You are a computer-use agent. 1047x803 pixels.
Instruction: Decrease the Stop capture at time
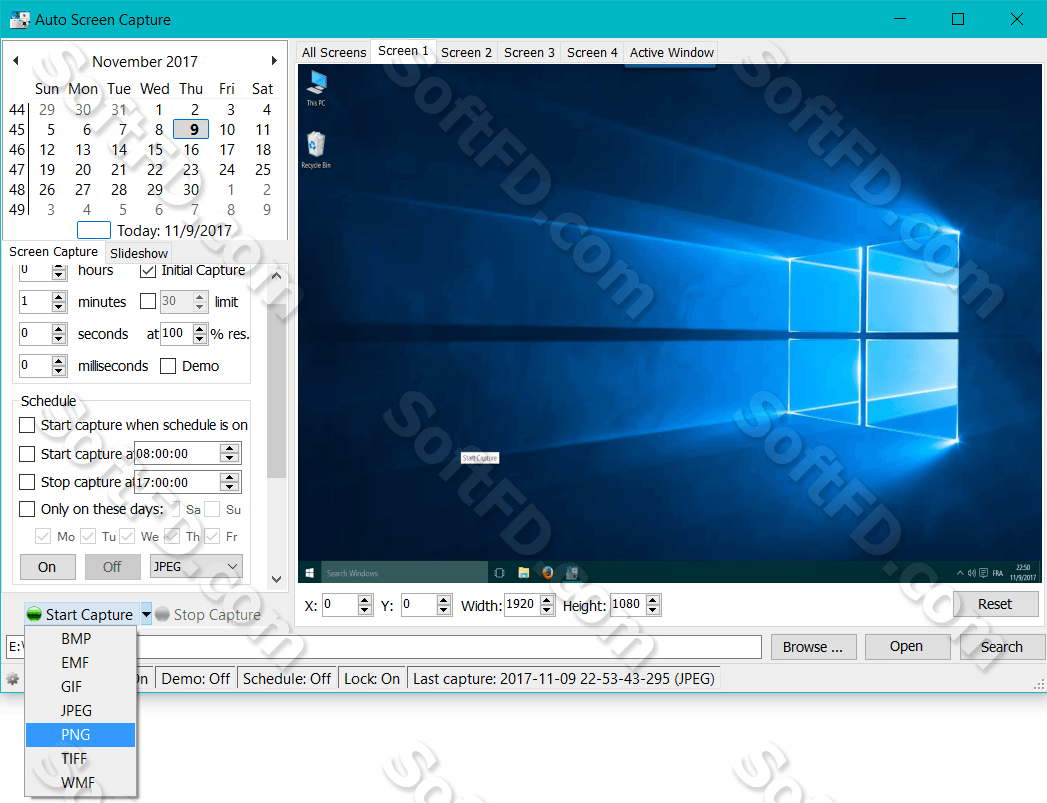point(230,487)
